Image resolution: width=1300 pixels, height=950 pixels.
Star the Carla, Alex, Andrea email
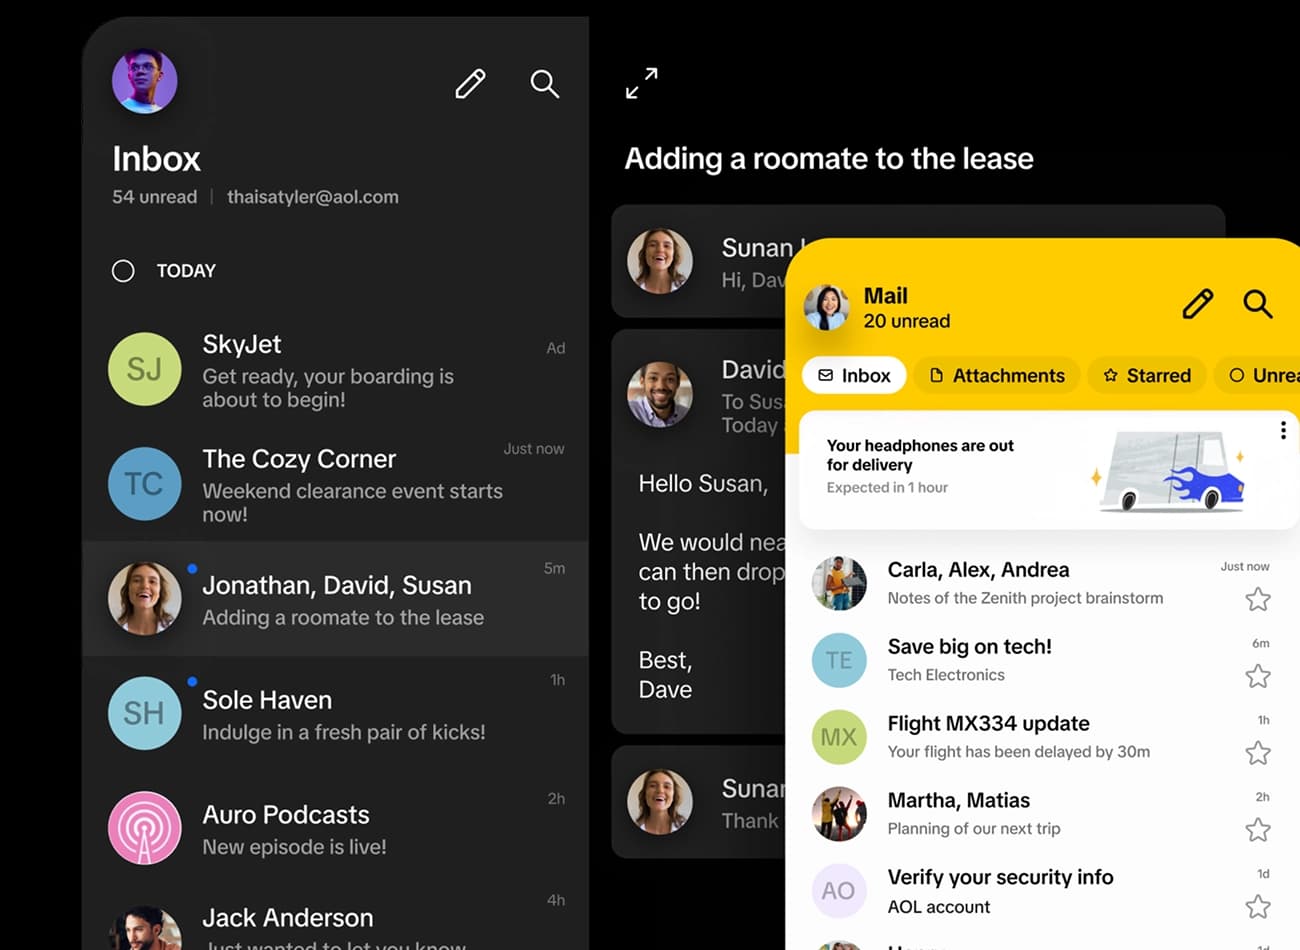[1257, 599]
